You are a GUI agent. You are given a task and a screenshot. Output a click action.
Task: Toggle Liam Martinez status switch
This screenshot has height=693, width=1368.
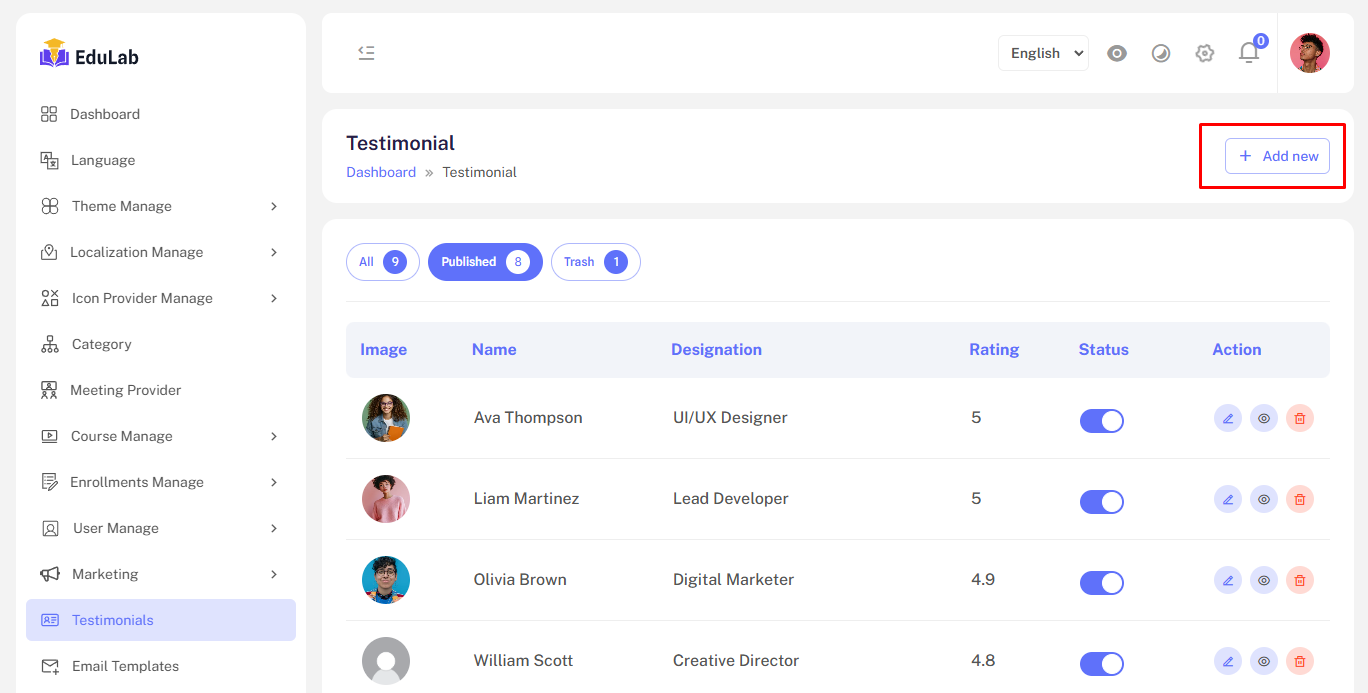click(x=1101, y=502)
